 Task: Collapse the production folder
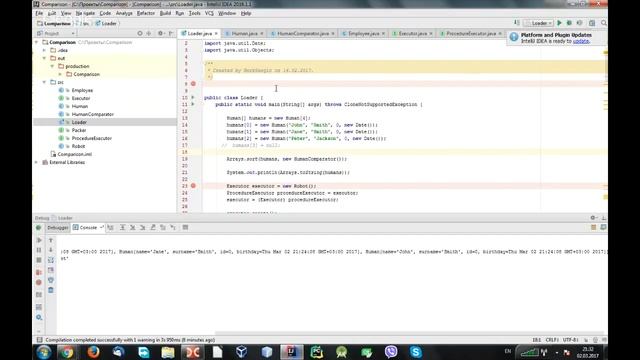click(52, 66)
